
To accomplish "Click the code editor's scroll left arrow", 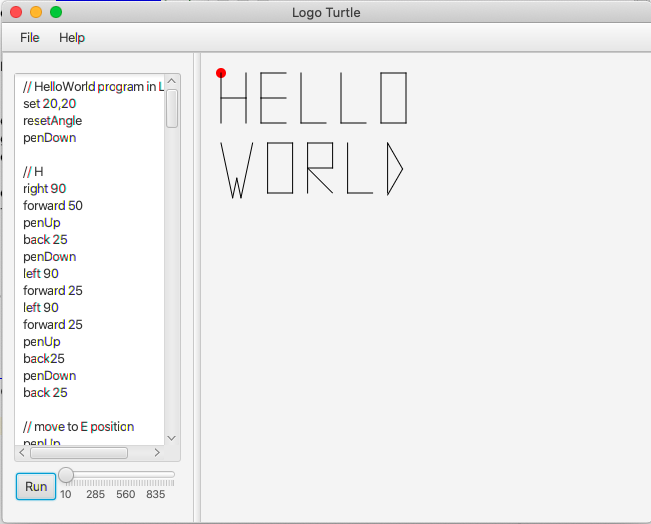I will coord(24,452).
